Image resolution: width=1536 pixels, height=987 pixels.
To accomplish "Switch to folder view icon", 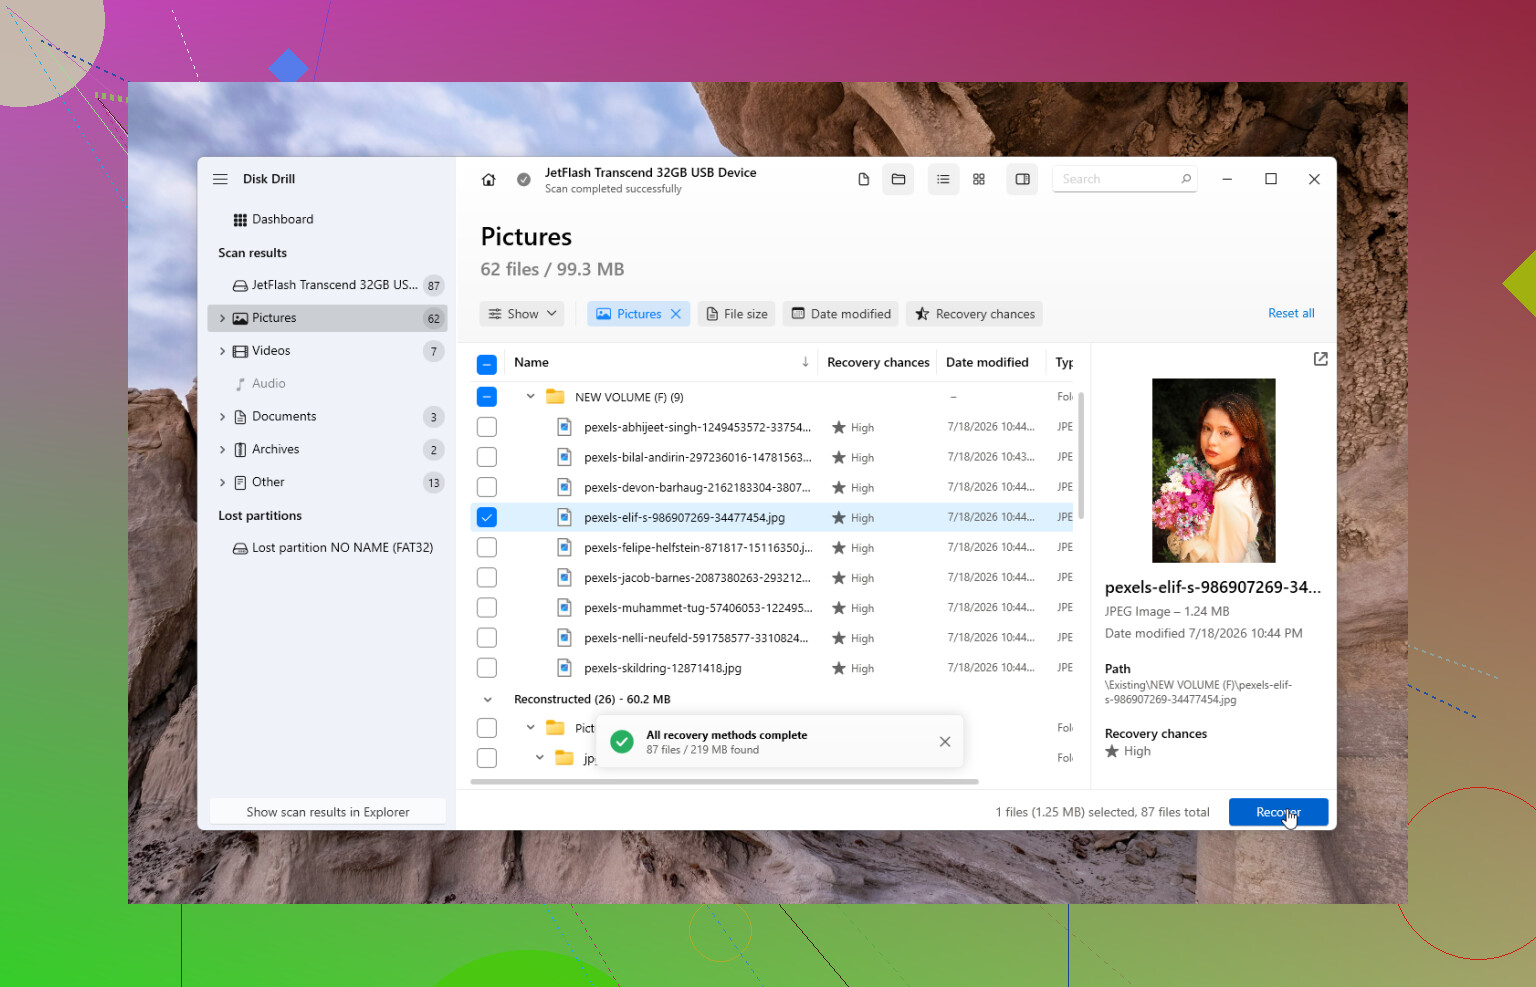I will coord(898,179).
